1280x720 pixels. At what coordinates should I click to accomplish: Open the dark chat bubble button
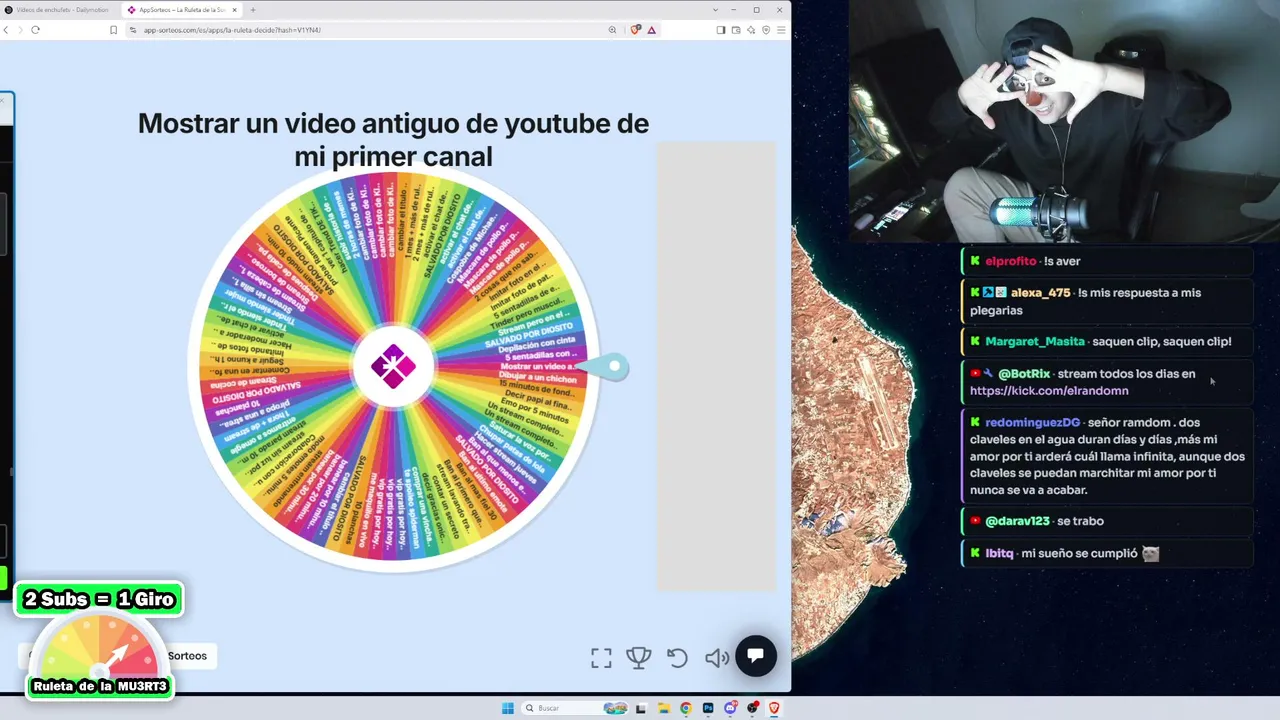point(756,656)
